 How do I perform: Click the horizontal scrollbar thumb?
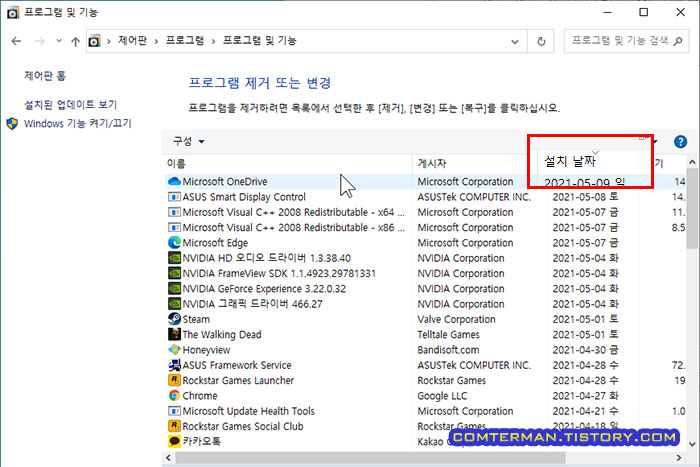pos(370,458)
